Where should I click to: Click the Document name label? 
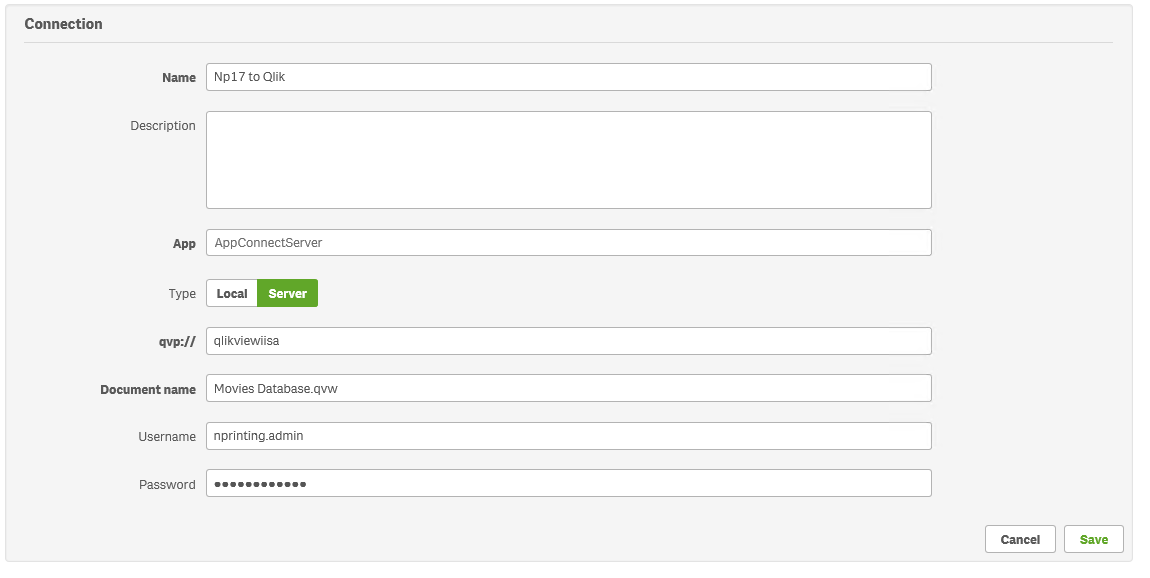[x=148, y=389]
